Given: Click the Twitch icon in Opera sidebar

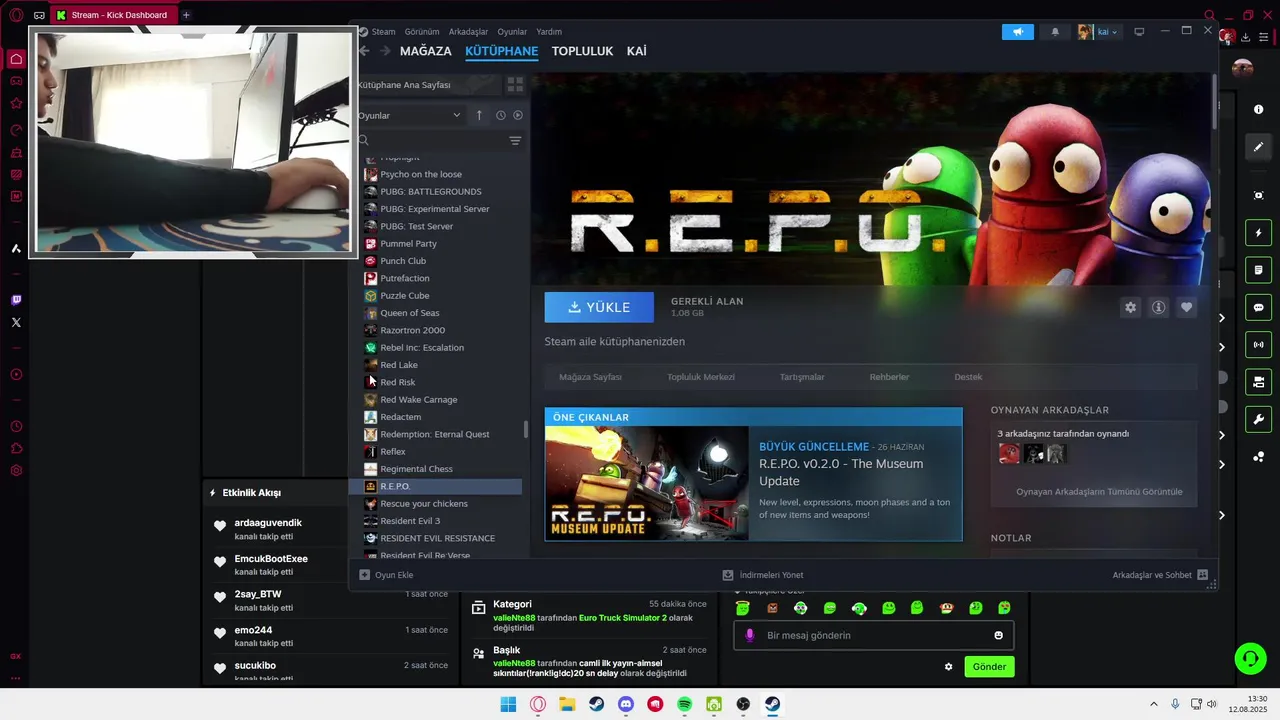Looking at the screenshot, I should pos(16,300).
